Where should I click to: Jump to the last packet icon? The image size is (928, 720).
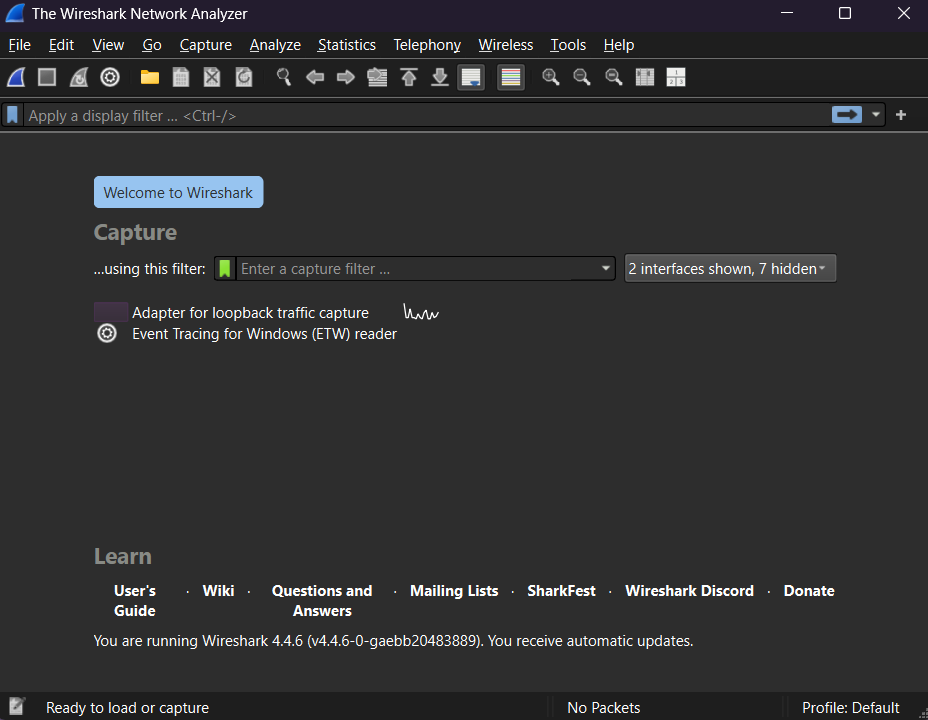coord(440,77)
